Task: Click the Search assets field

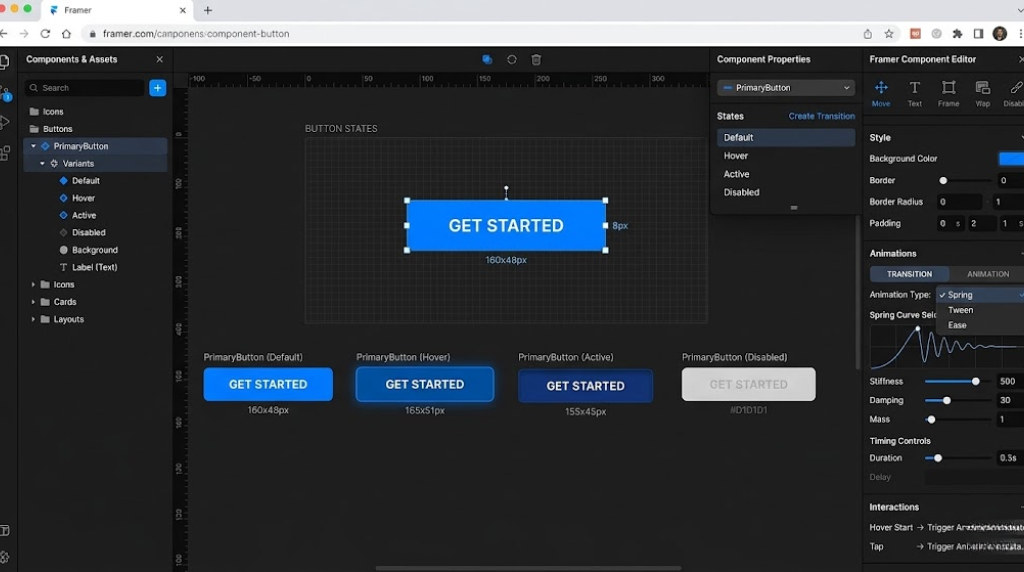Action: click(x=85, y=87)
